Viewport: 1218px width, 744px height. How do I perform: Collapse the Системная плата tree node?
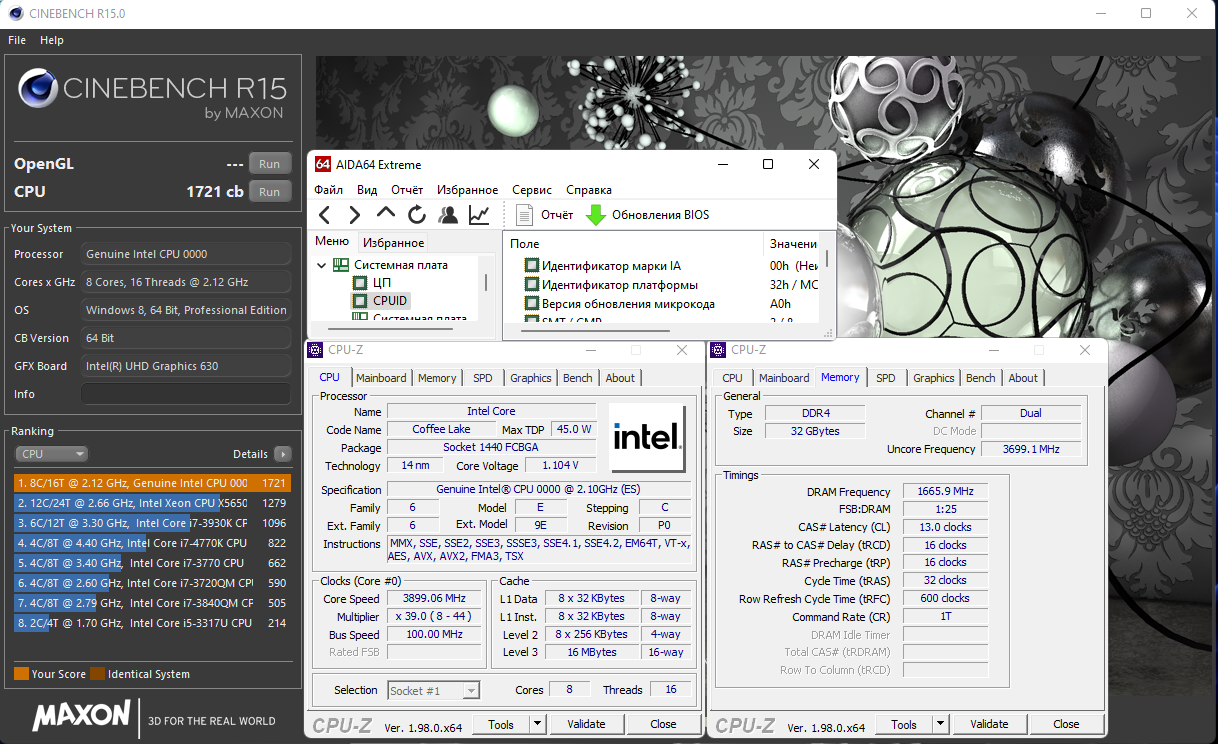tap(322, 265)
